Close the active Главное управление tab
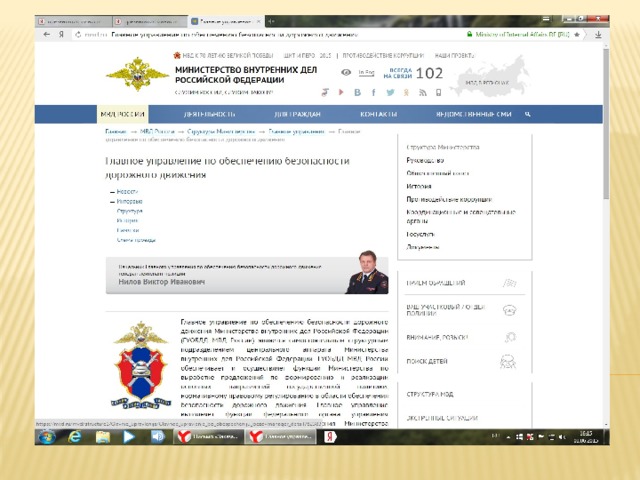The width and height of the screenshot is (640, 480). tap(258, 21)
